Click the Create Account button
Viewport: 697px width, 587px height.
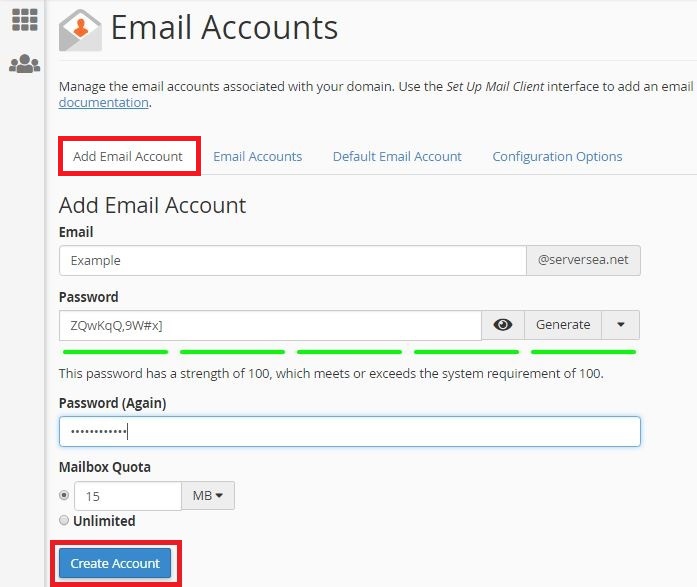click(115, 563)
